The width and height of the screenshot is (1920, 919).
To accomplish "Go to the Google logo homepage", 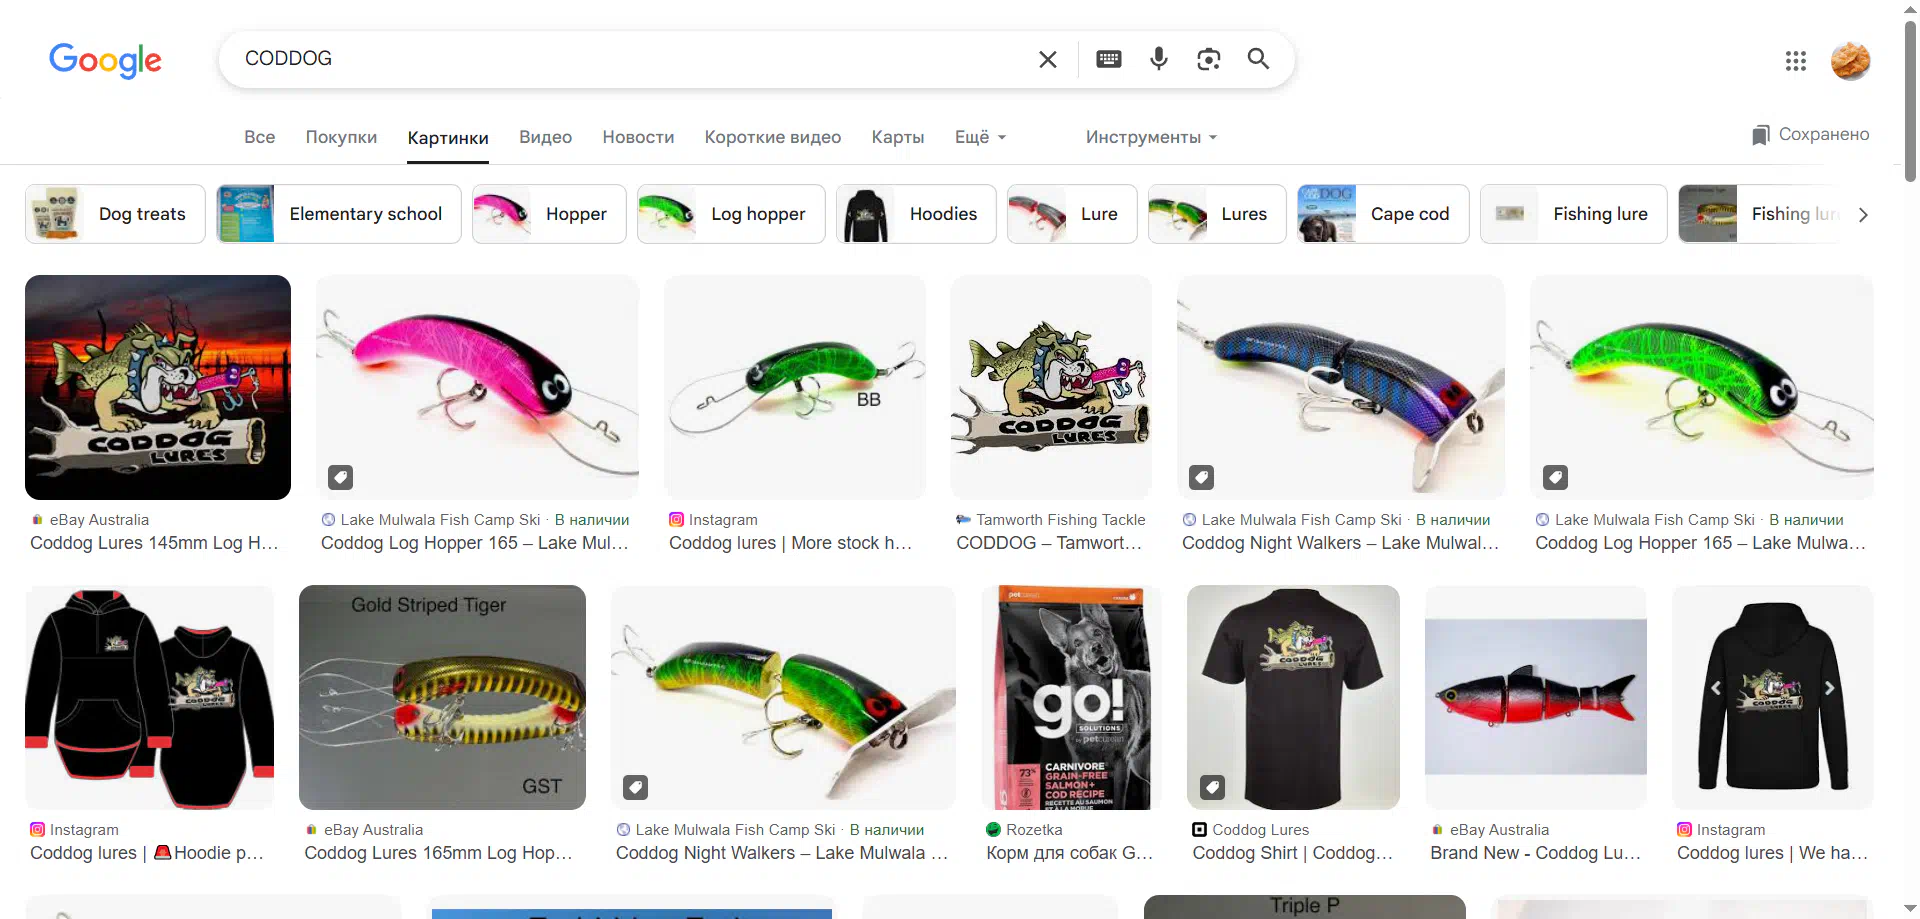I will (105, 61).
